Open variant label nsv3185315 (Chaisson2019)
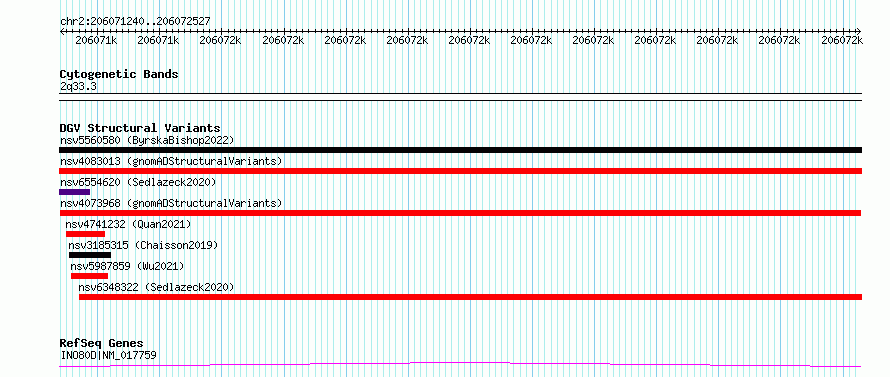This screenshot has height=377, width=890. (x=143, y=245)
